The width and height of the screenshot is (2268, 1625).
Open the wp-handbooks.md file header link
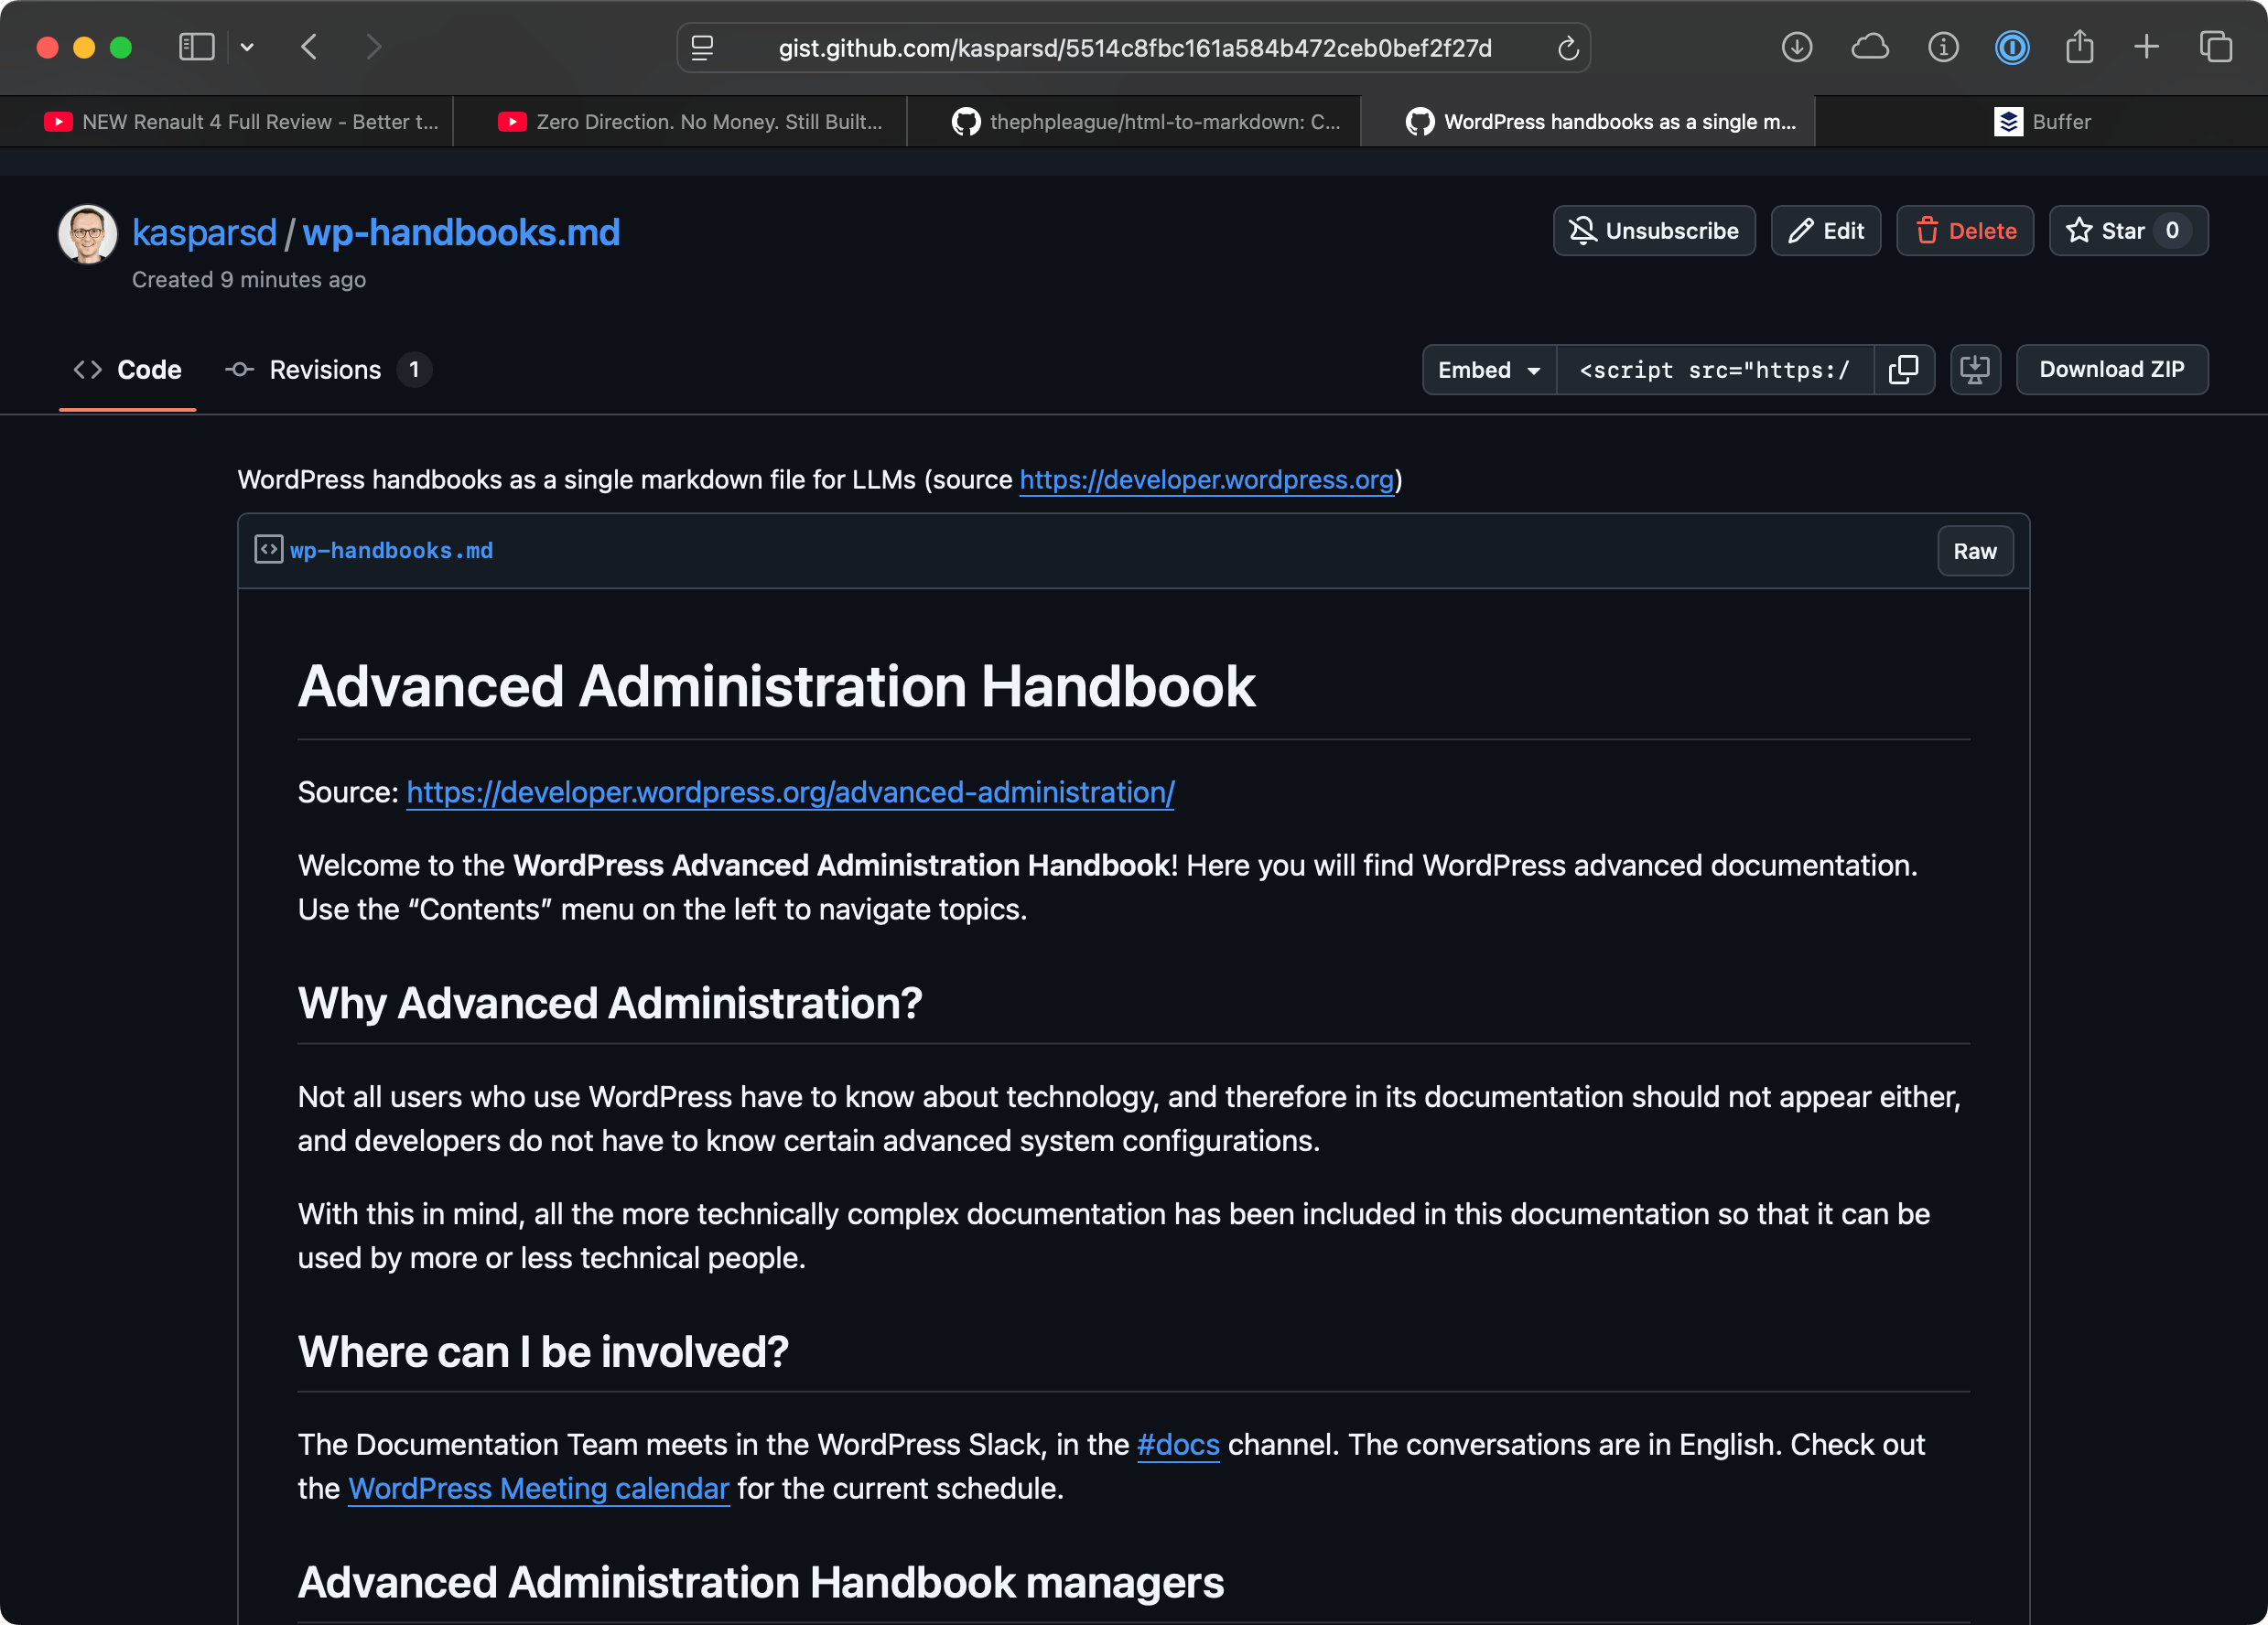[391, 551]
